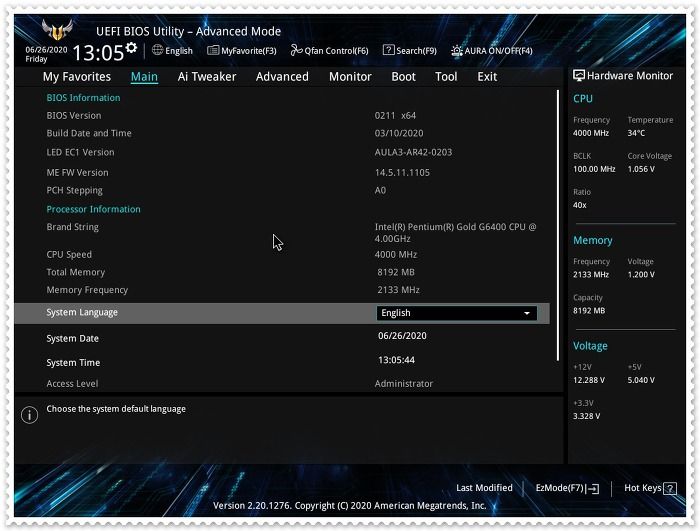Viewport: 700px width, 531px height.
Task: Open the System Language dropdown
Action: [x=457, y=313]
